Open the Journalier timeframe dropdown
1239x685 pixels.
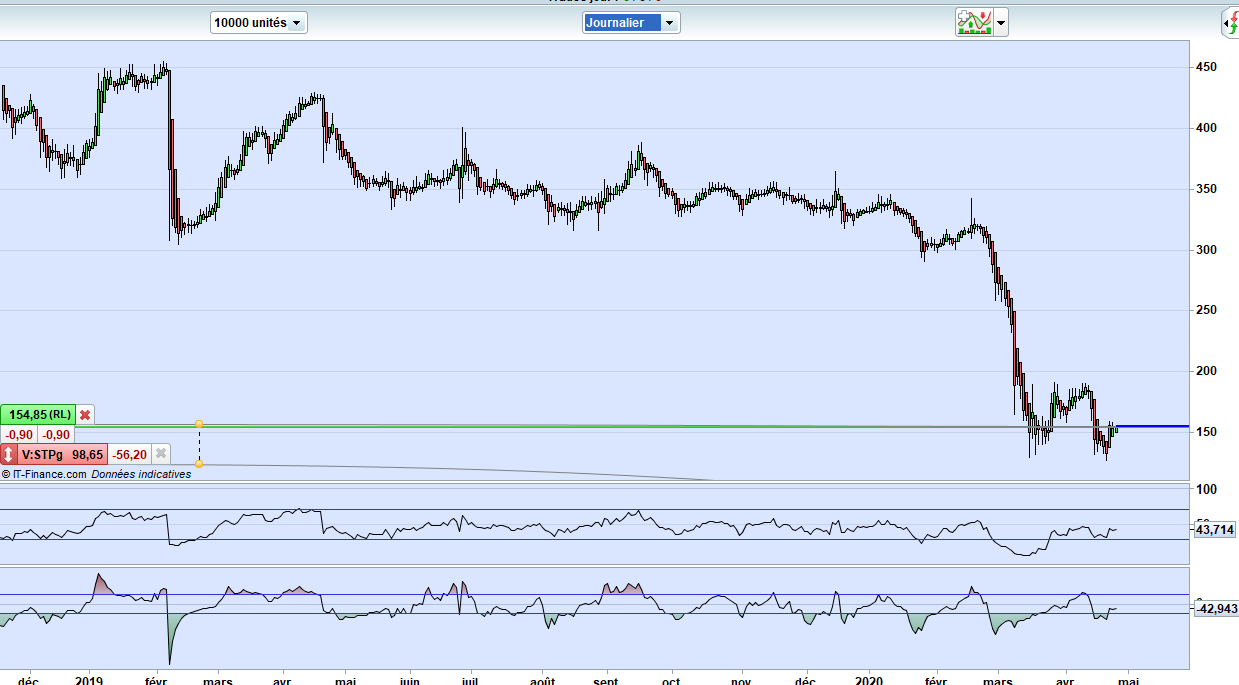coord(631,23)
